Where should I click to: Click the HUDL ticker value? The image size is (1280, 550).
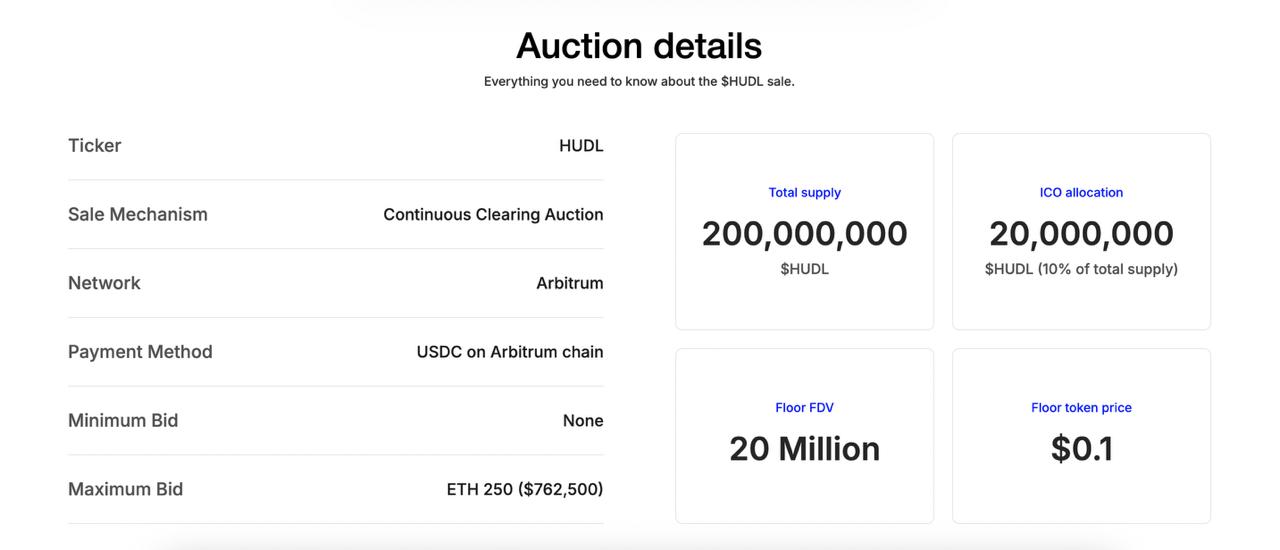pyautogui.click(x=581, y=146)
